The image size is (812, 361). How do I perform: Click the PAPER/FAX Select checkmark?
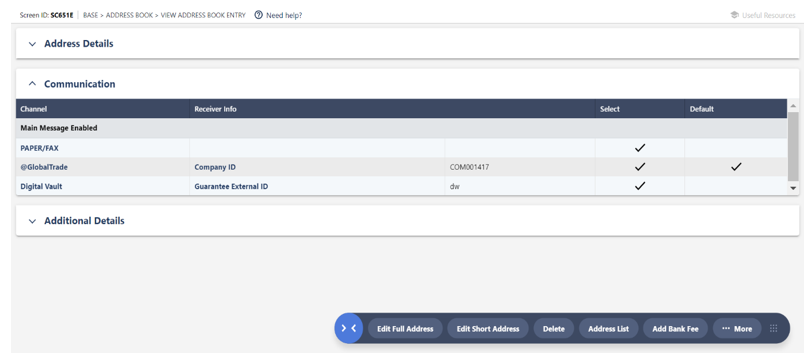pos(640,148)
